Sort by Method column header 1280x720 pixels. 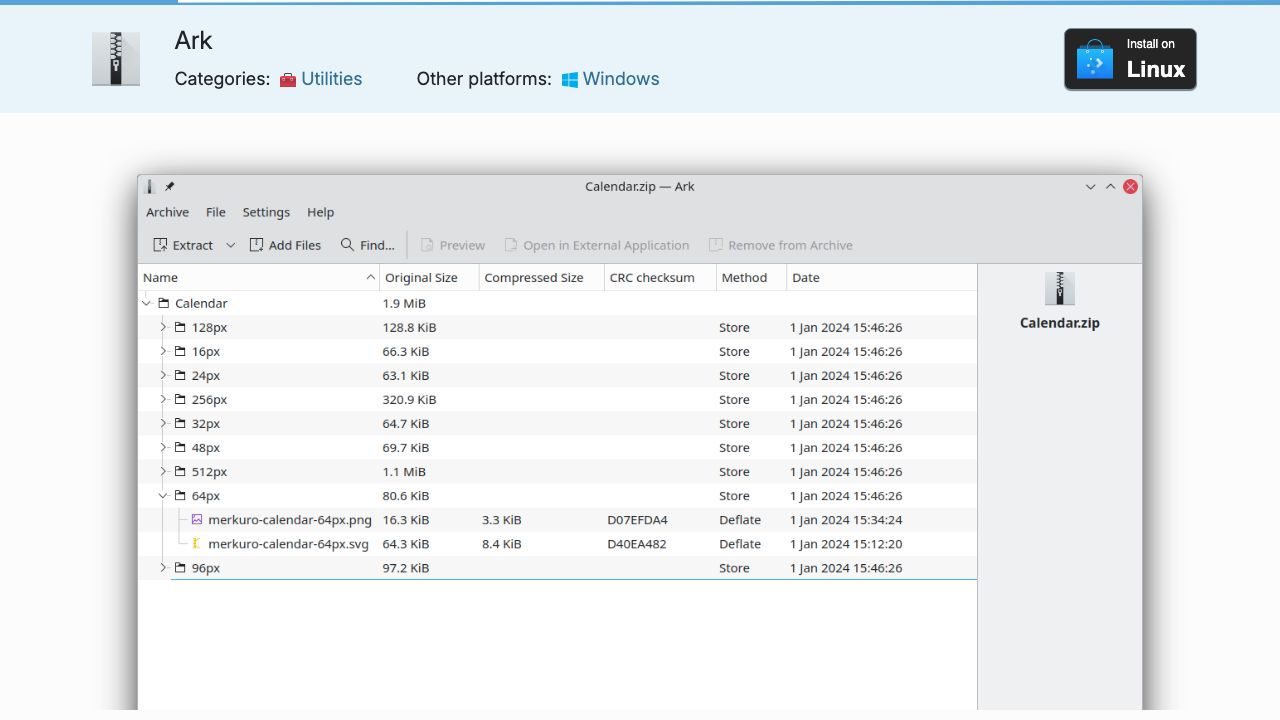pos(751,278)
